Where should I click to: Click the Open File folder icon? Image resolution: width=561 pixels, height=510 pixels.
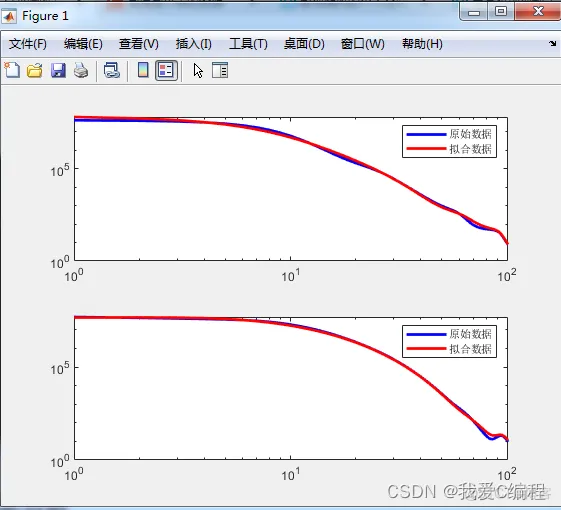tap(35, 70)
